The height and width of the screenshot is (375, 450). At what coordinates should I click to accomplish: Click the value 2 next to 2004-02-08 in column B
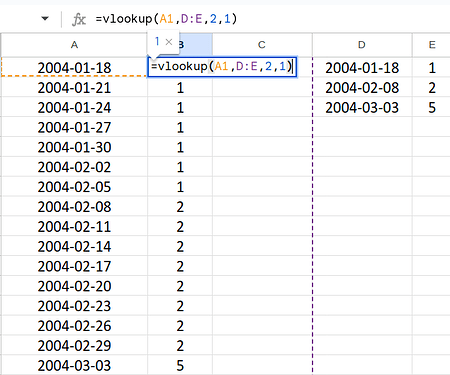click(180, 207)
